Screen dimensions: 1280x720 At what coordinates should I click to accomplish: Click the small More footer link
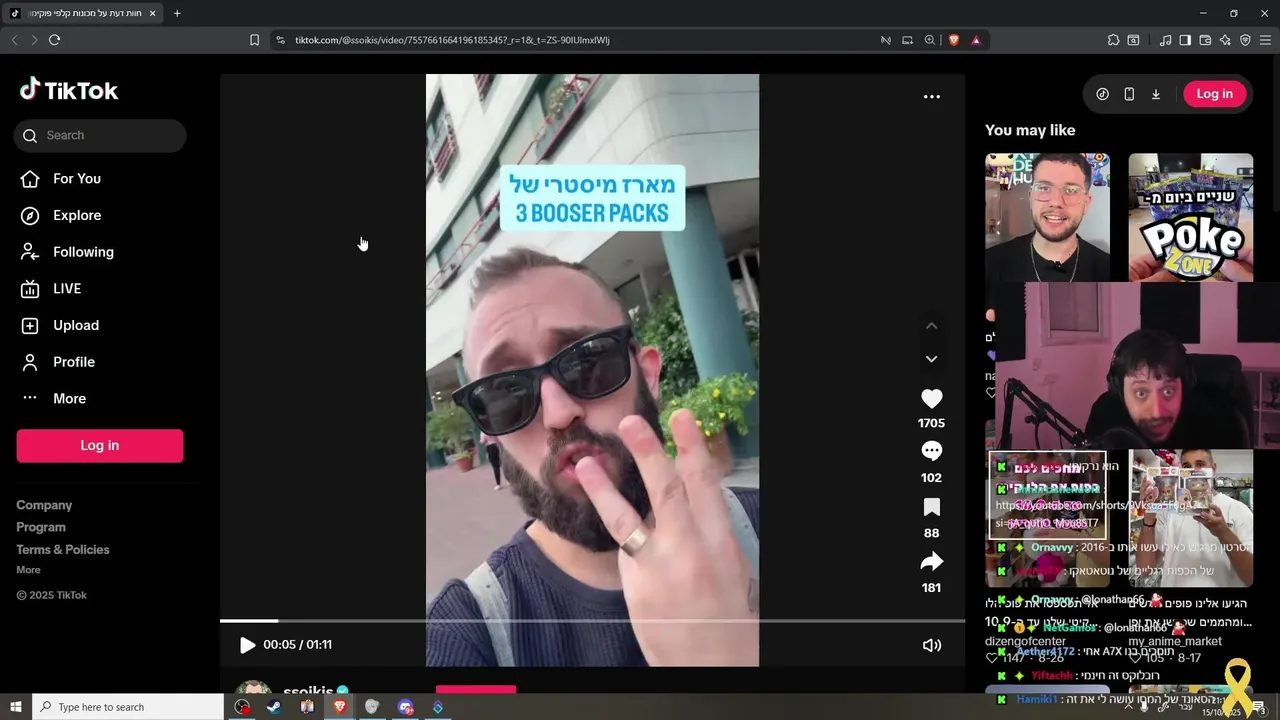[28, 570]
